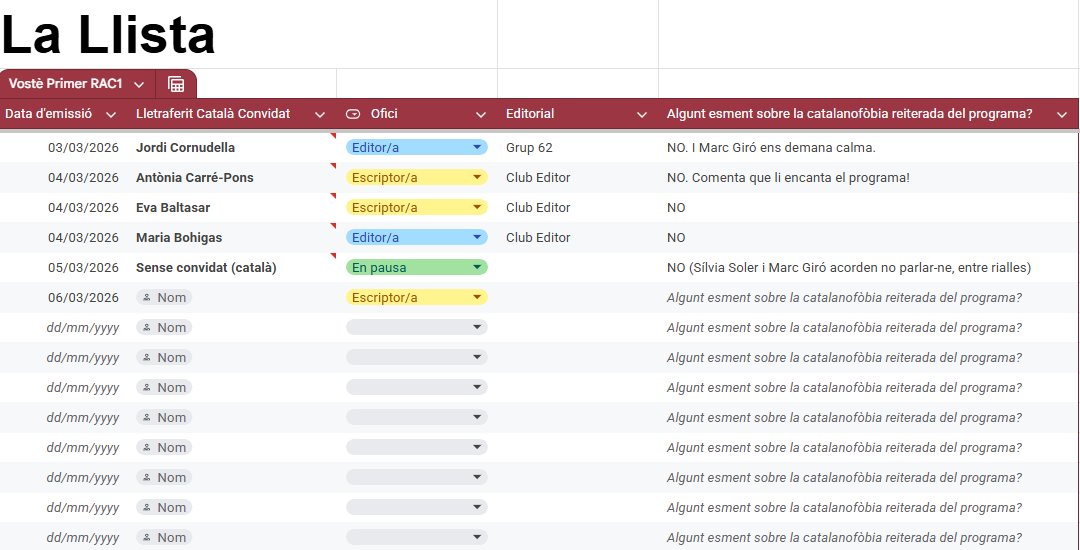The width and height of the screenshot is (1080, 550).
Task: Click the Editorial header label
Action: tap(530, 114)
